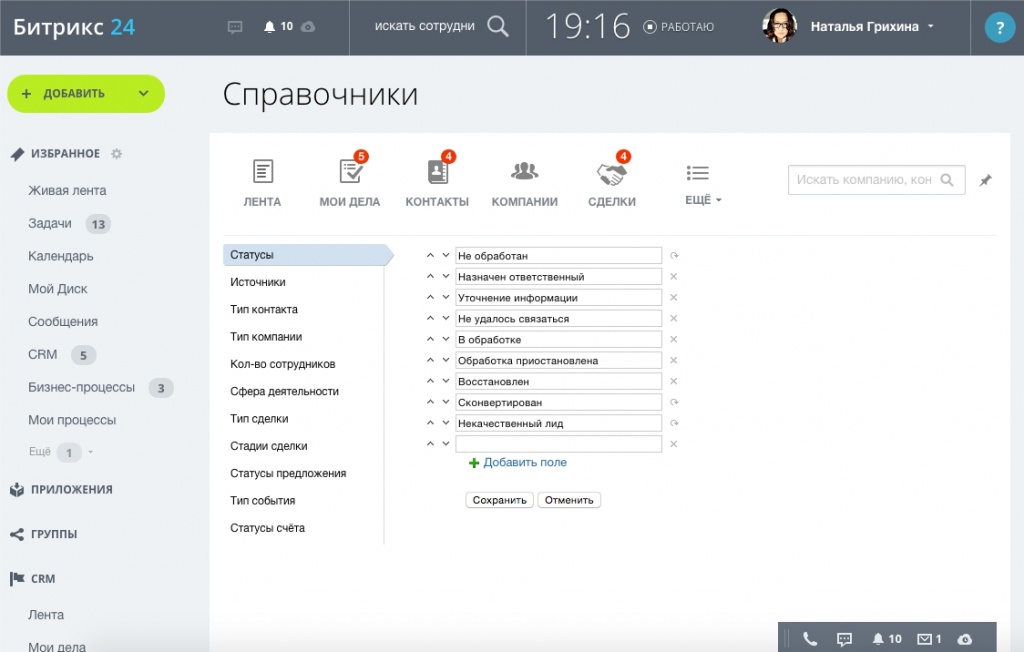This screenshot has width=1024, height=652.
Task: Open Статусы предложения reference
Action: [288, 474]
